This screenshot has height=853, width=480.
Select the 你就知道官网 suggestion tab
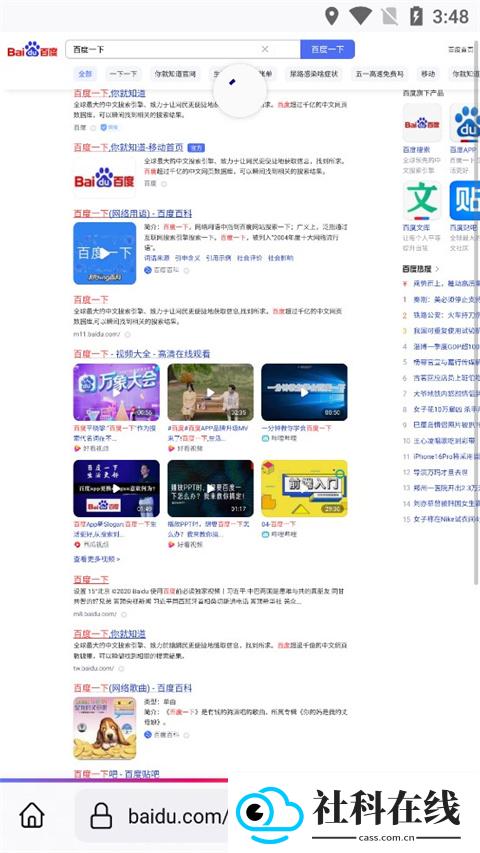click(174, 73)
